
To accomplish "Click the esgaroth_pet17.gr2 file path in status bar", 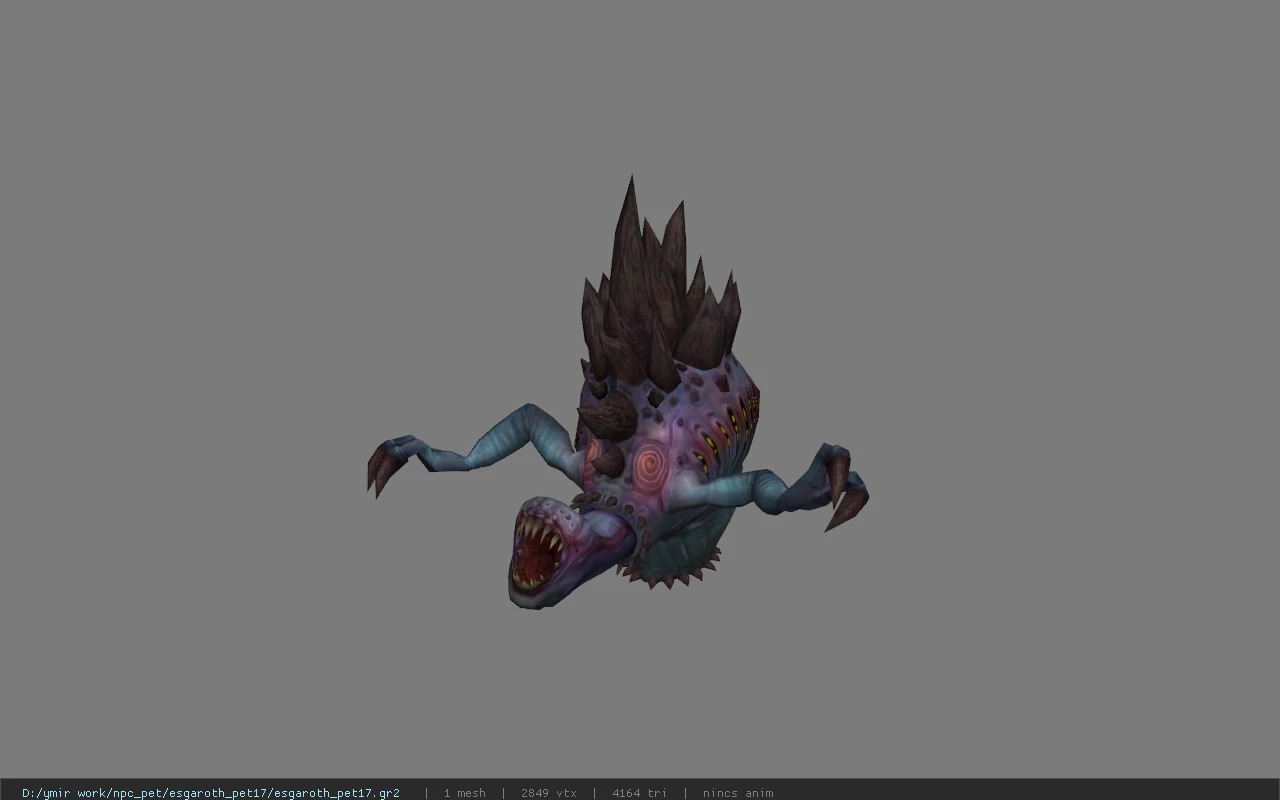I will pos(211,793).
